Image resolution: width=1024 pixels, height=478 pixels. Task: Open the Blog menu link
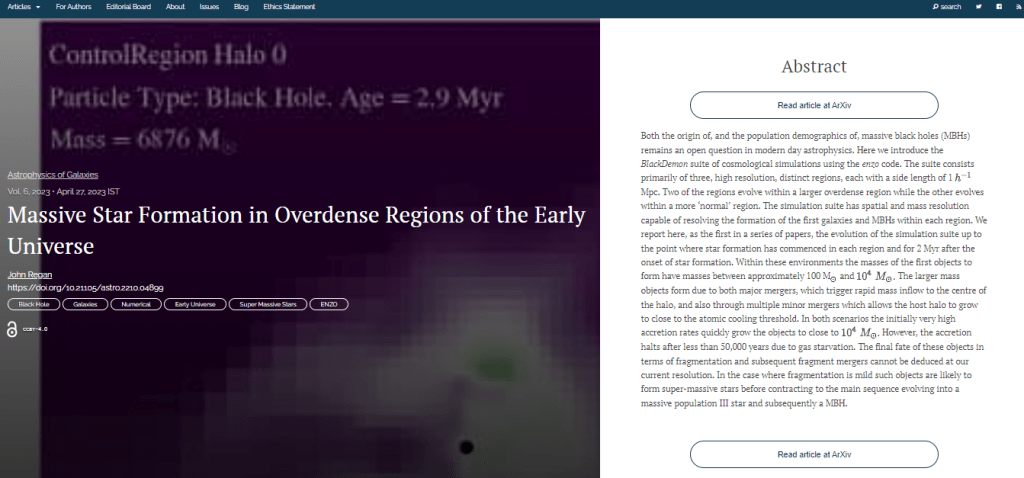click(240, 7)
